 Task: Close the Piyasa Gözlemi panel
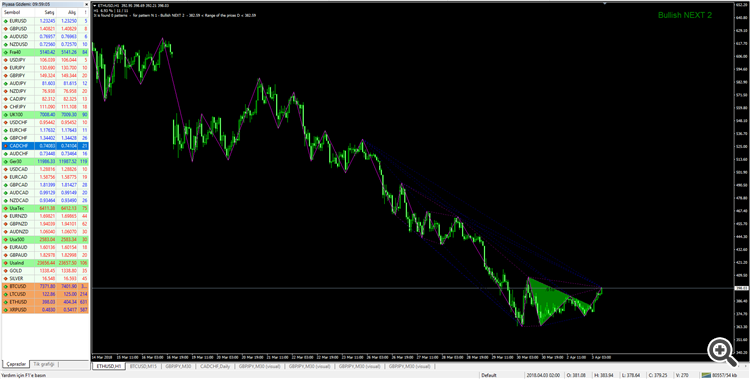point(86,4)
